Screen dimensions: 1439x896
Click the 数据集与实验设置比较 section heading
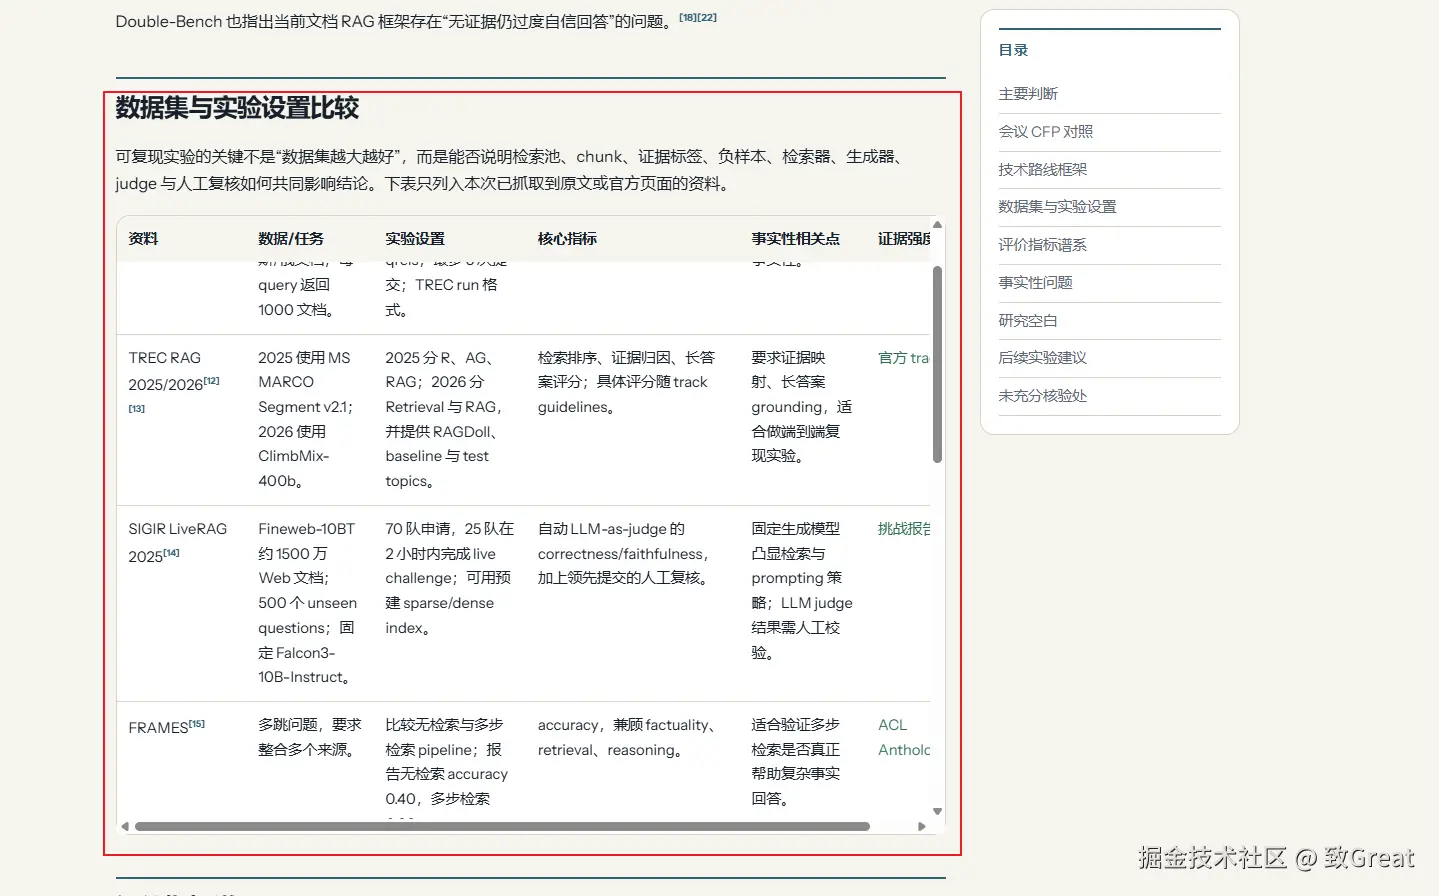237,108
